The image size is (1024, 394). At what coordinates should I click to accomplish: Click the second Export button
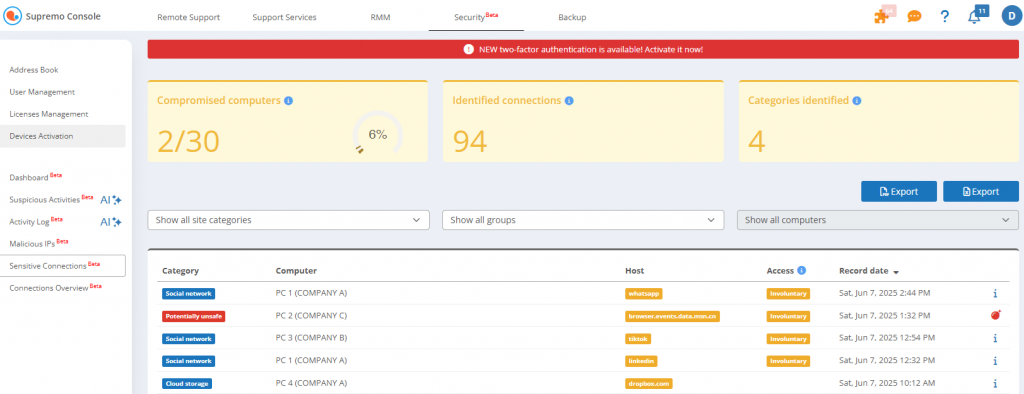pos(981,191)
